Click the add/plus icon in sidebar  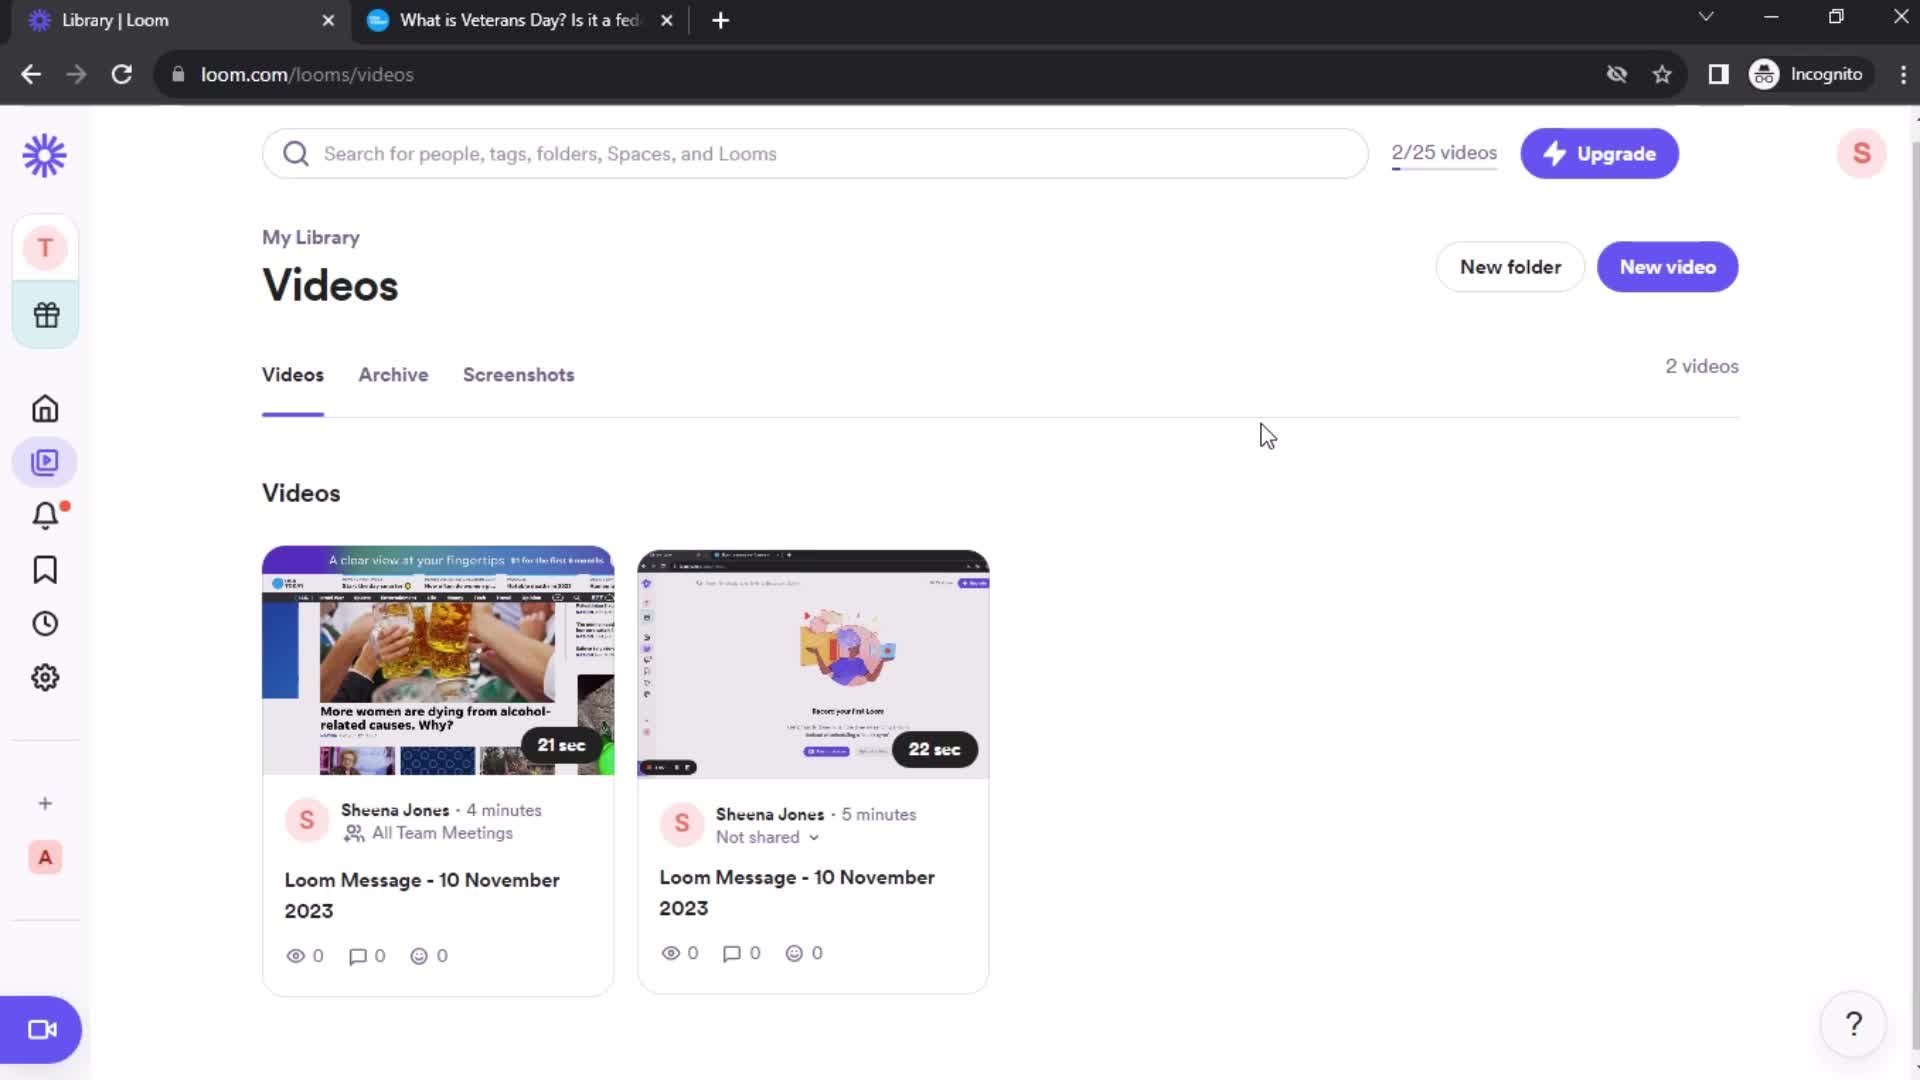pyautogui.click(x=44, y=803)
